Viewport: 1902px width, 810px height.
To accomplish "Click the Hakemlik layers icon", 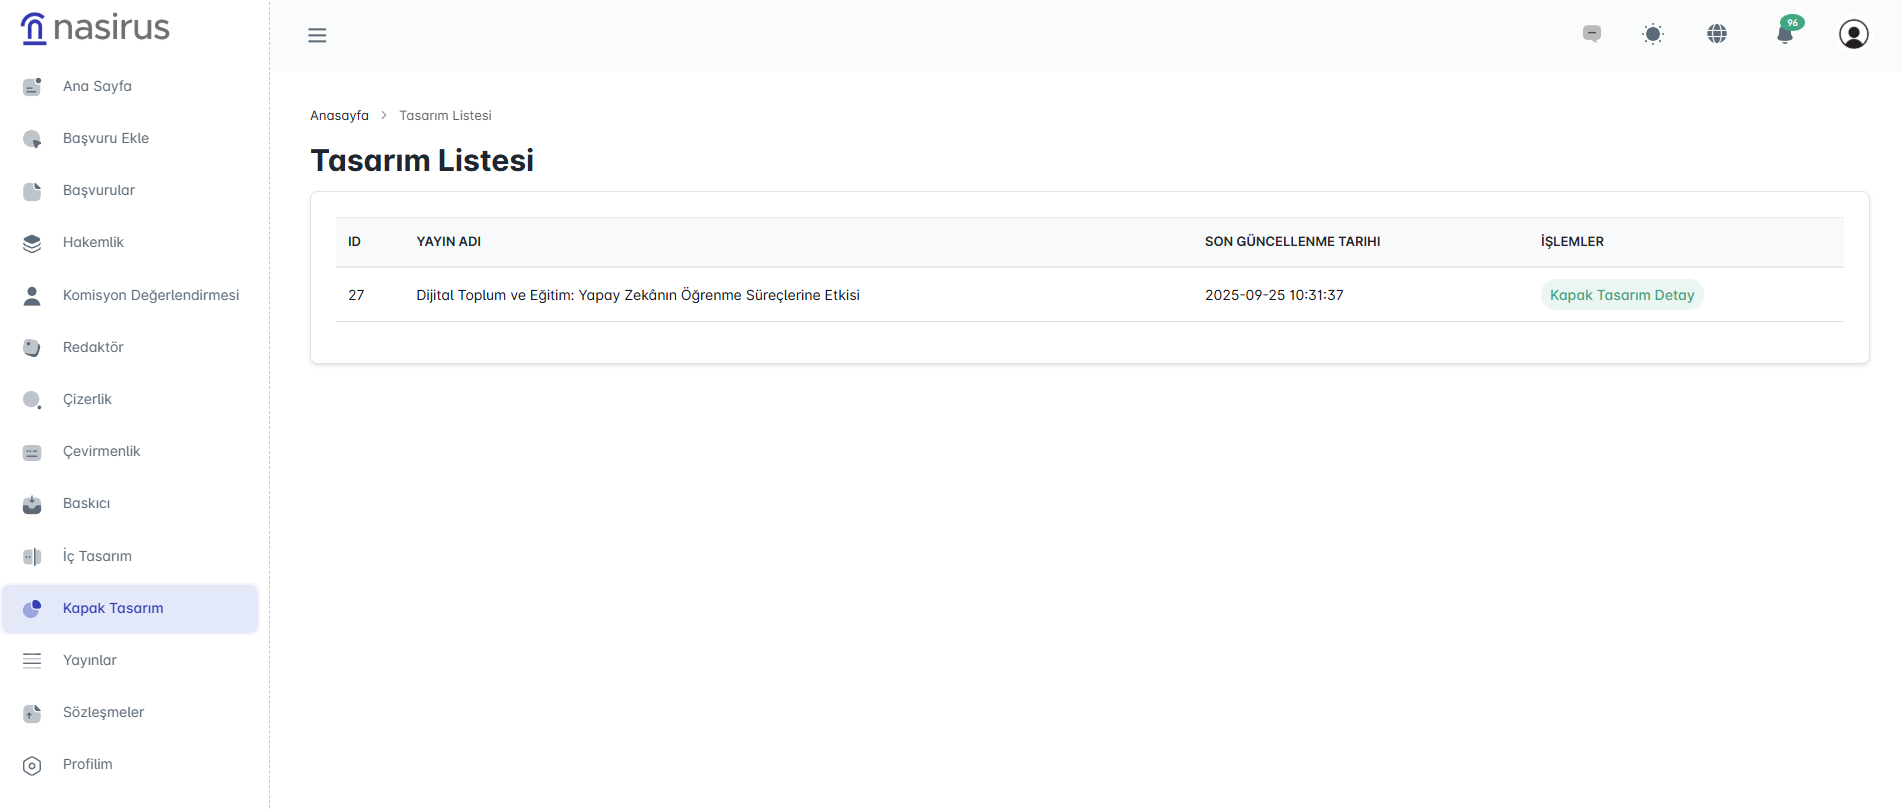I will coord(32,243).
